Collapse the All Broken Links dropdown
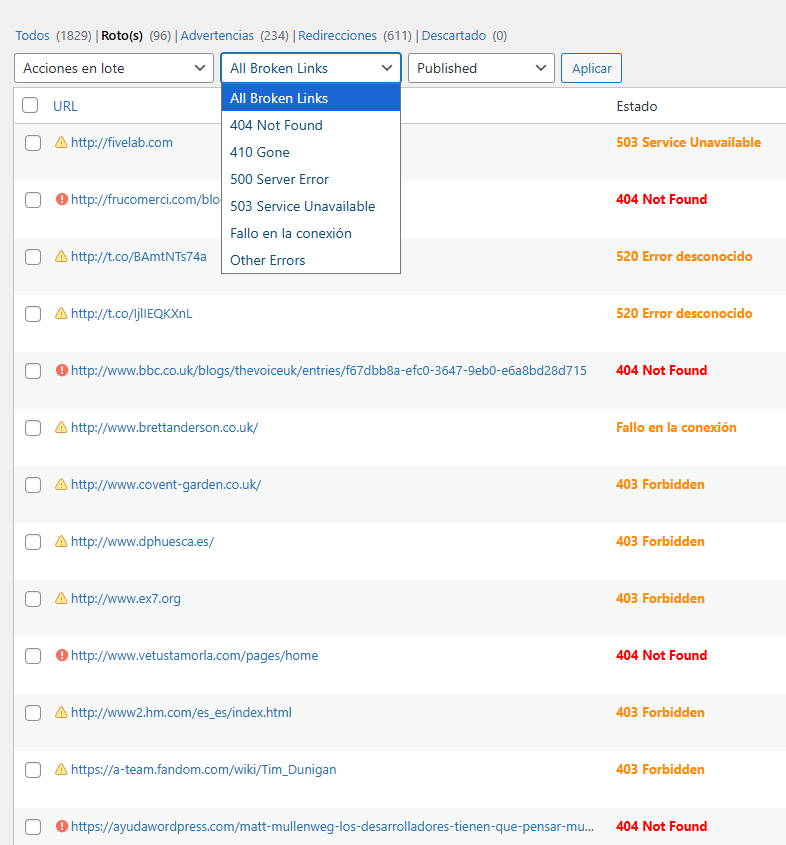The width and height of the screenshot is (786, 845). tap(311, 68)
